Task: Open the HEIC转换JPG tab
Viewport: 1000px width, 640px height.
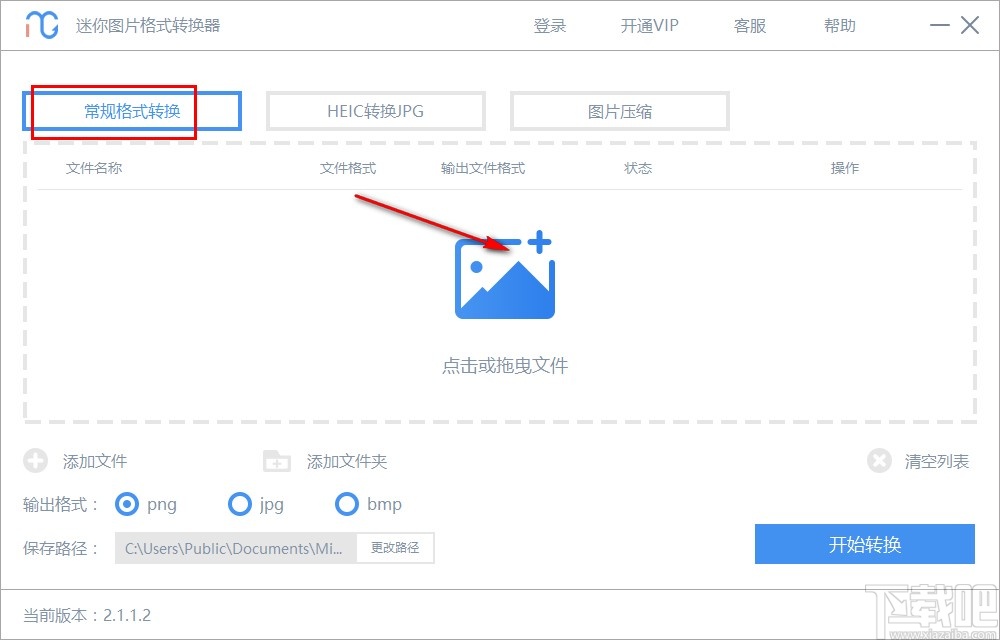Action: (x=375, y=110)
